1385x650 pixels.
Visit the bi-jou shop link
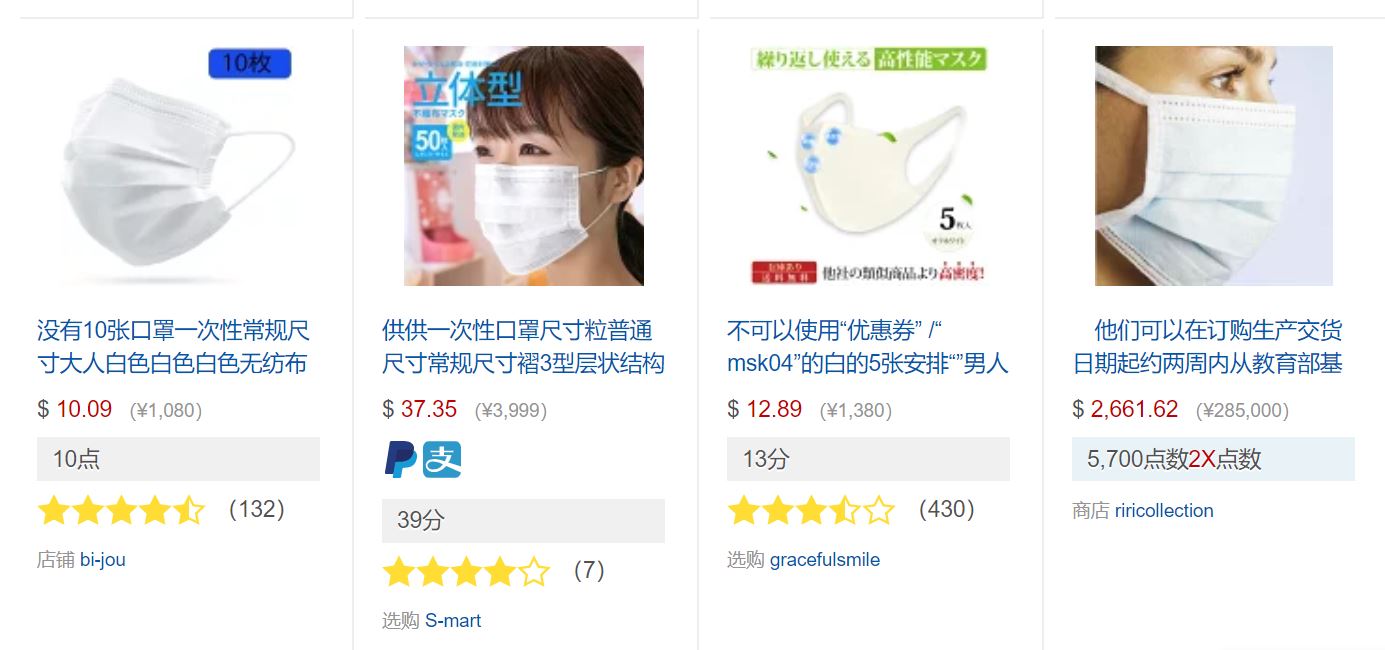click(103, 560)
